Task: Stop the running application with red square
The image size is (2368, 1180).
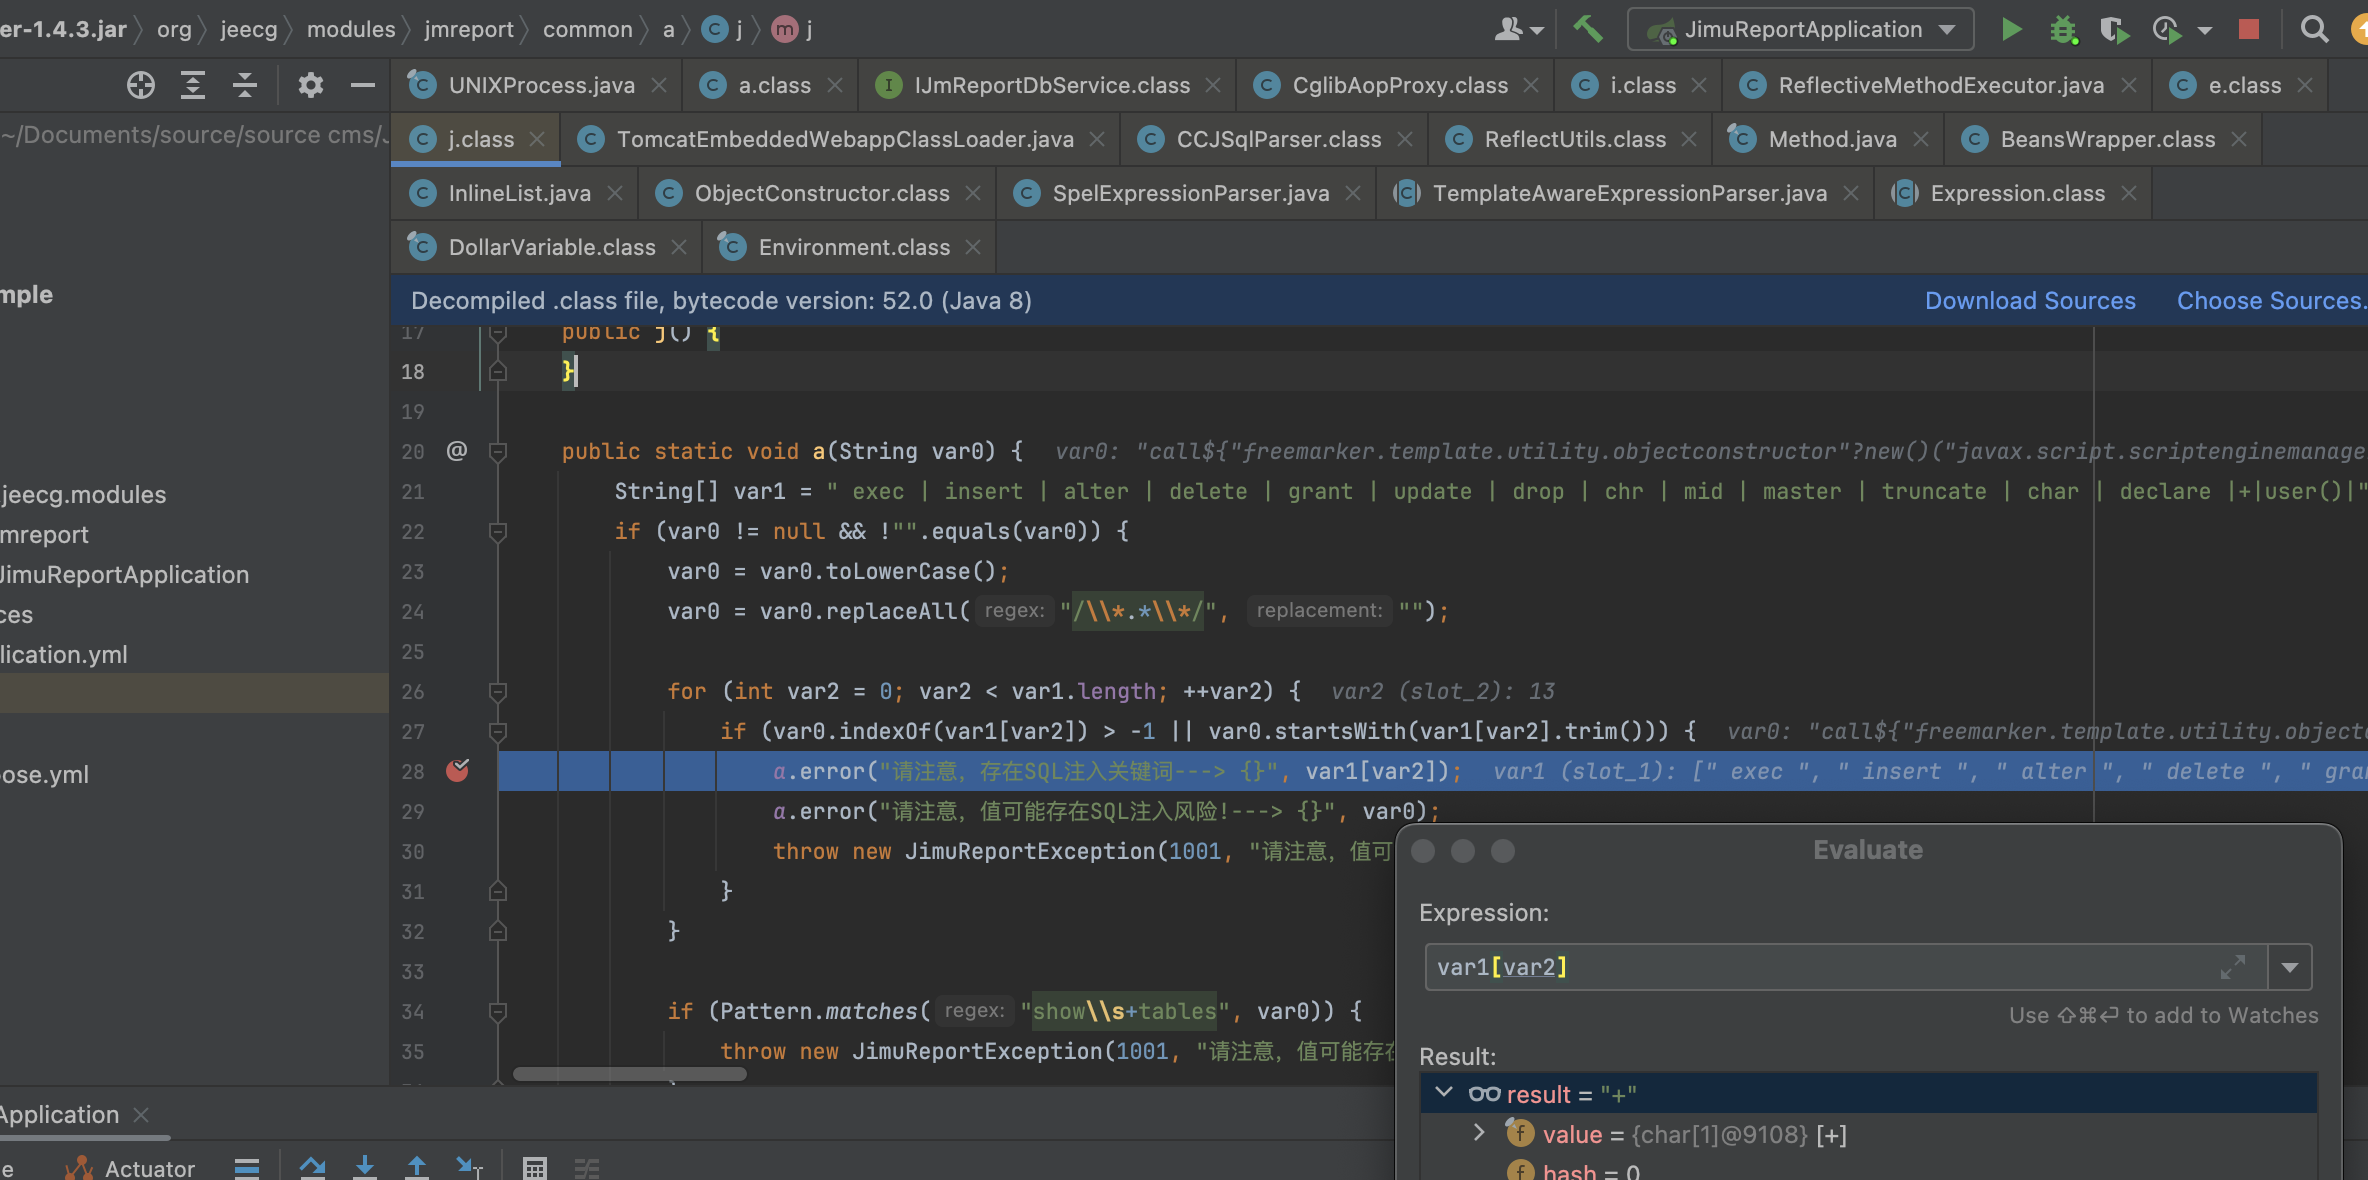Action: tap(2249, 29)
